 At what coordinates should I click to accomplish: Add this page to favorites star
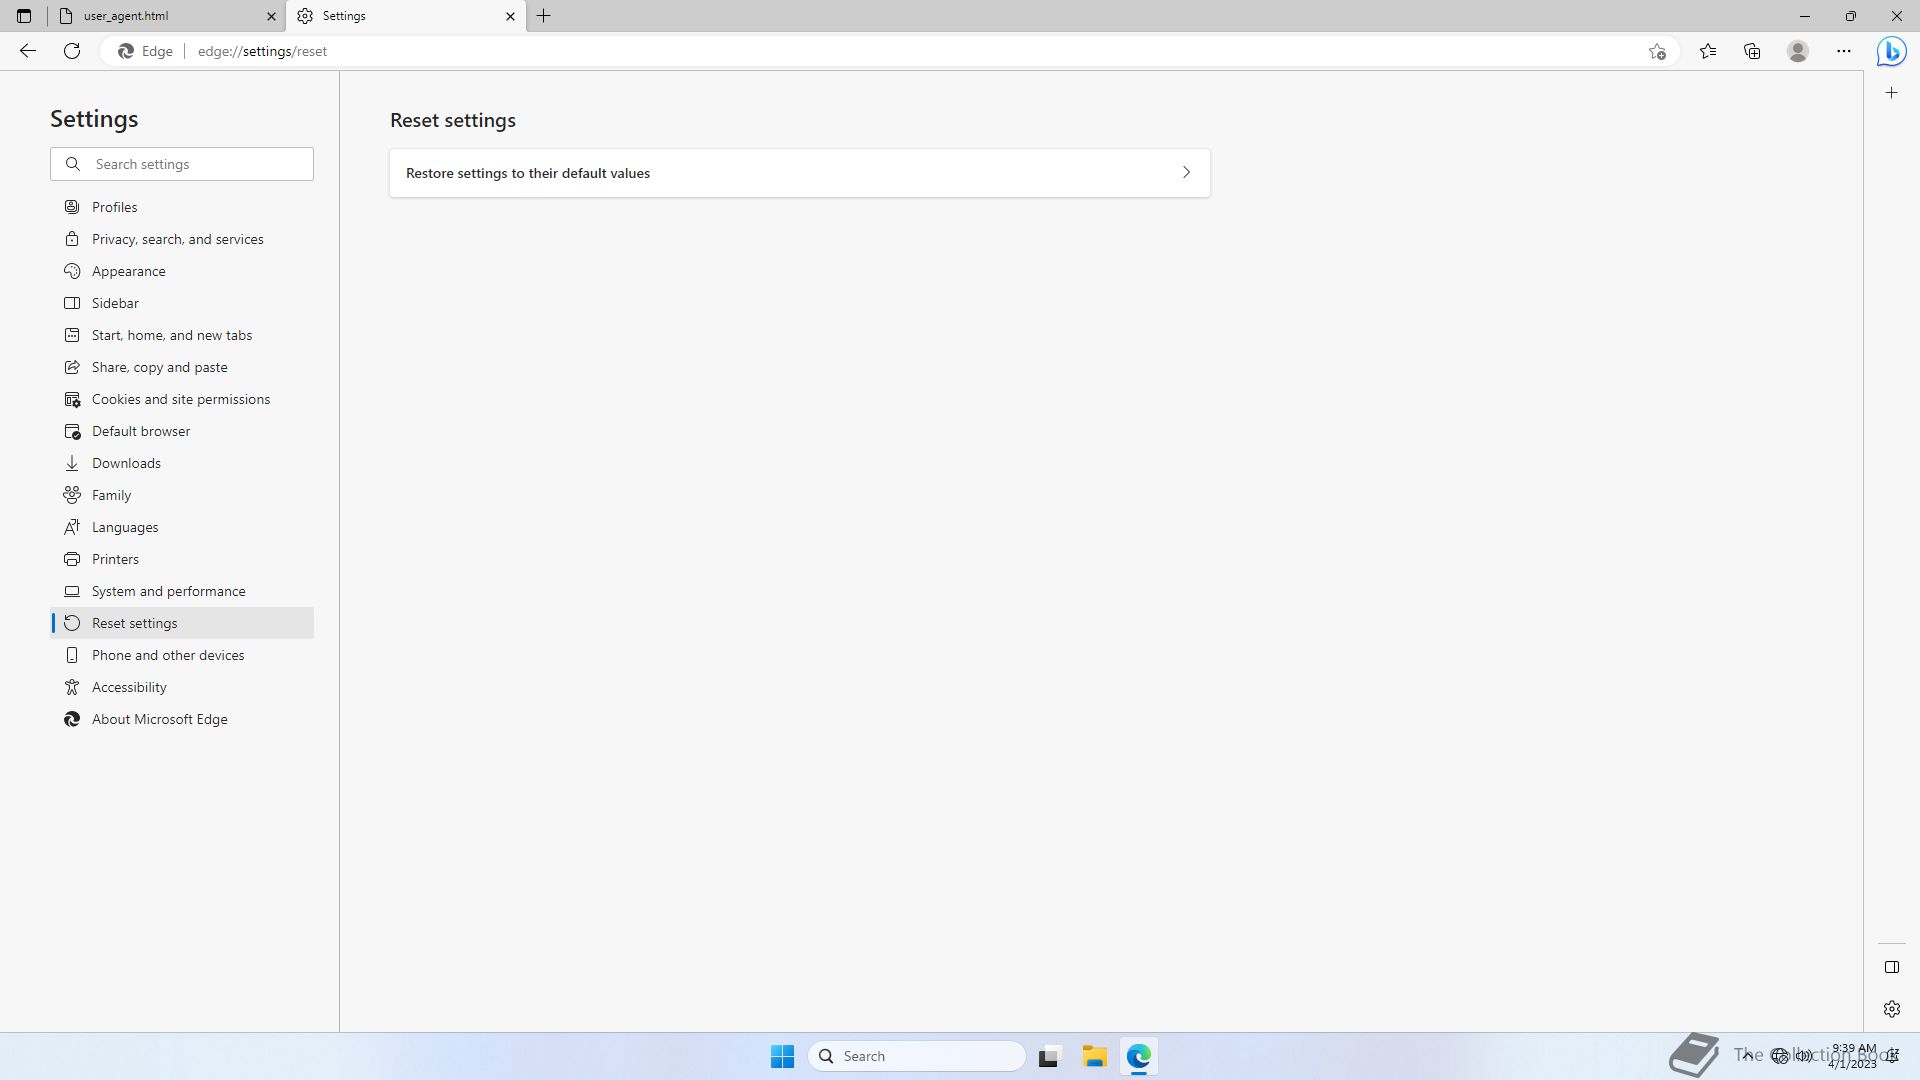[1657, 51]
